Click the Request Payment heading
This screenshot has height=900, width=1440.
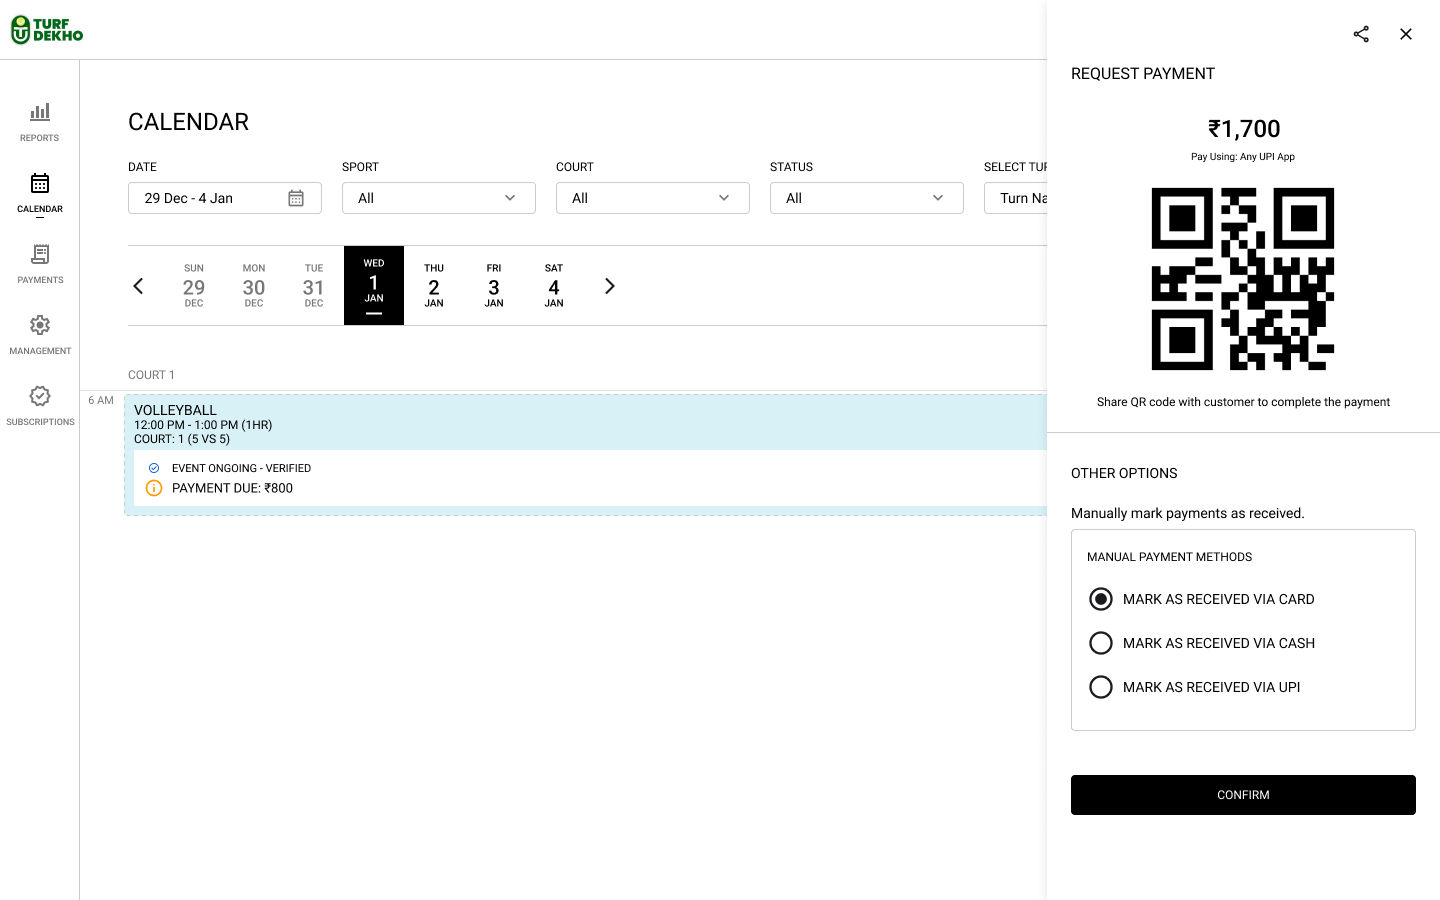1143,74
